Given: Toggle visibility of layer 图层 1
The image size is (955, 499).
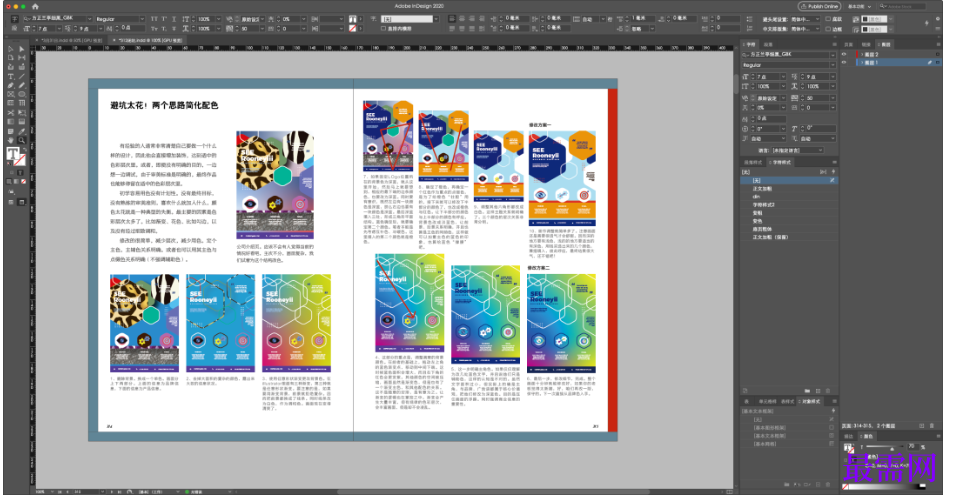Looking at the screenshot, I should (845, 62).
